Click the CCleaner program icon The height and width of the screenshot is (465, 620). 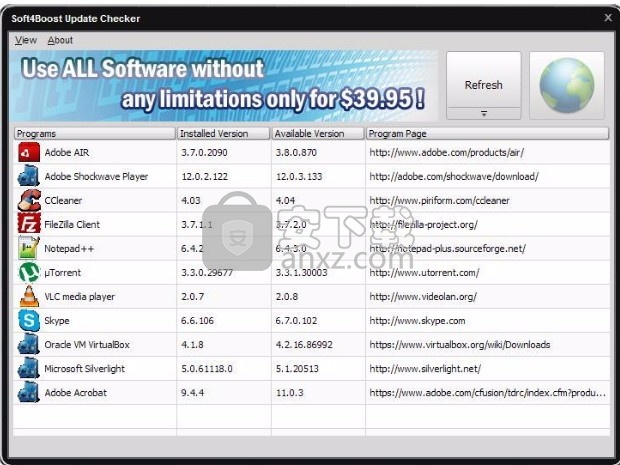click(29, 200)
